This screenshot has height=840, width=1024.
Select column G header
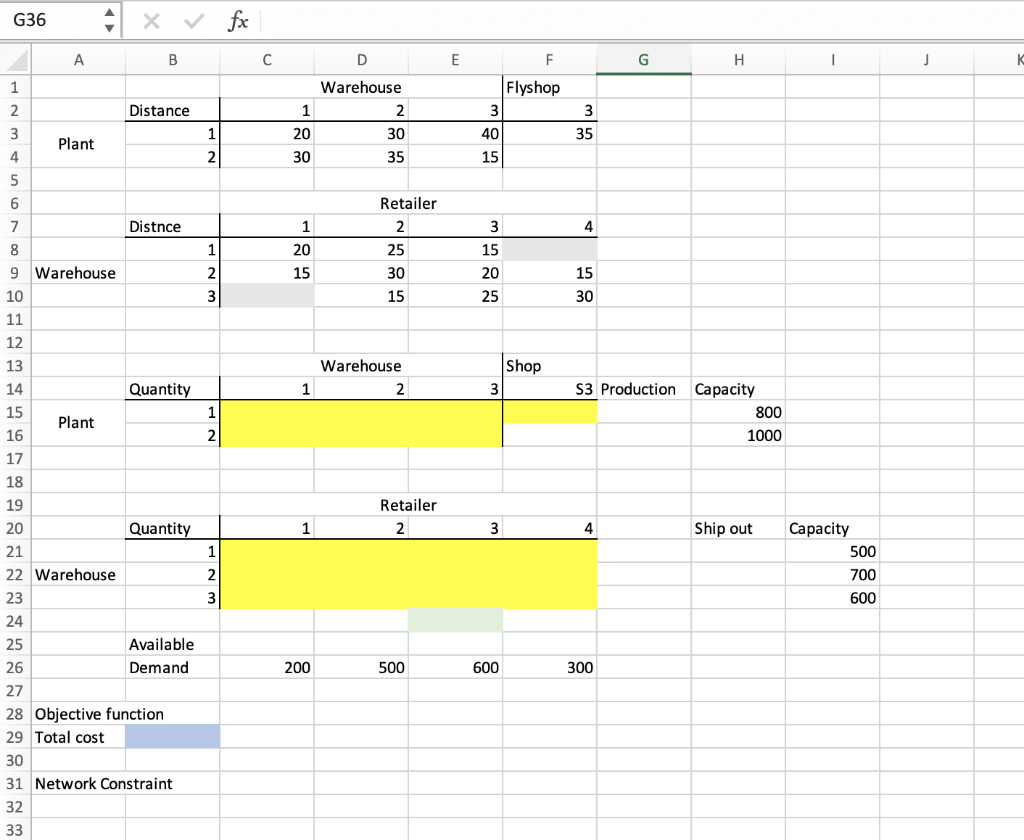[643, 60]
